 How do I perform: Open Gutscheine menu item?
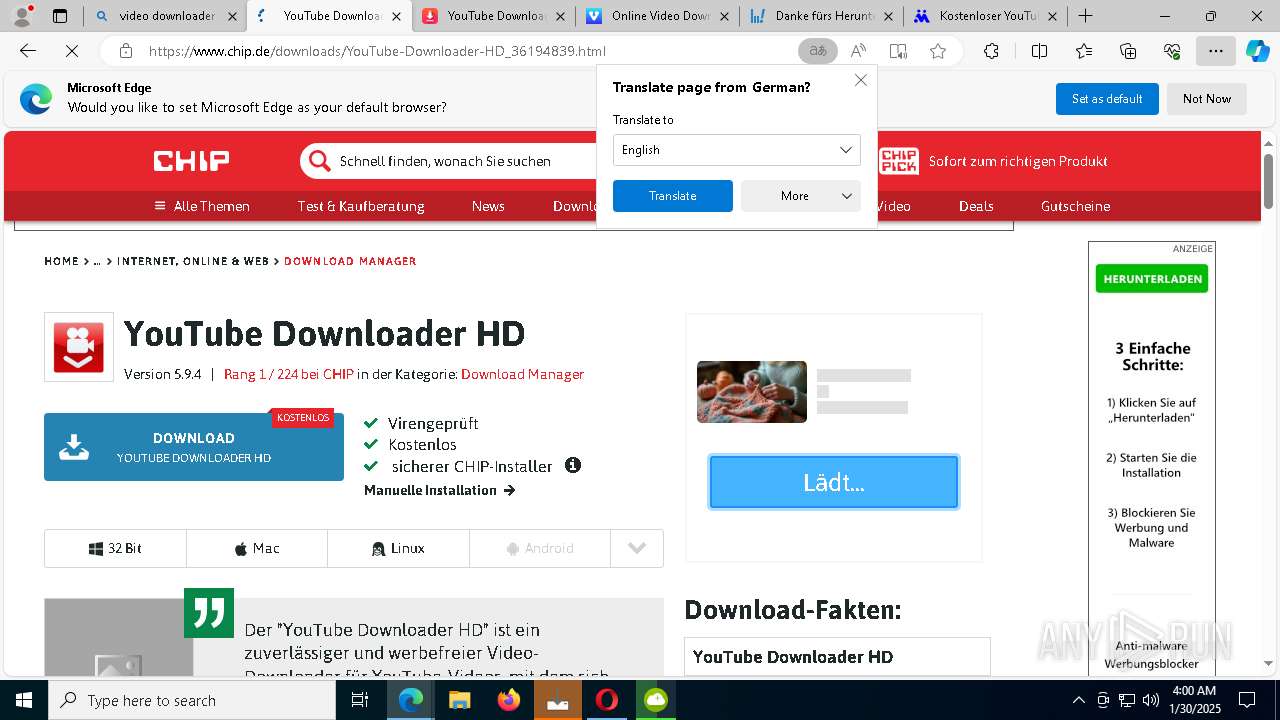(x=1076, y=206)
